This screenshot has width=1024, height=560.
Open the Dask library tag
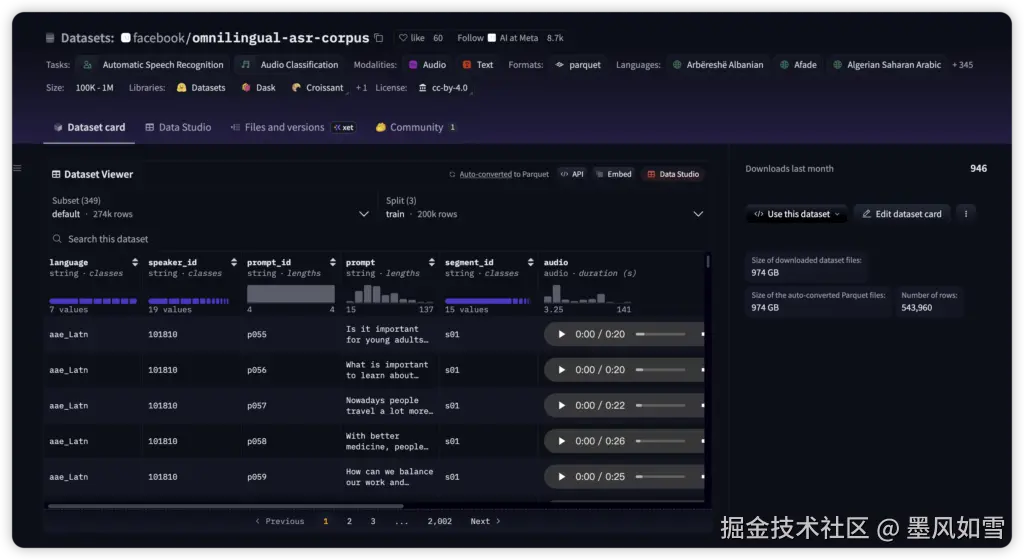tap(259, 87)
